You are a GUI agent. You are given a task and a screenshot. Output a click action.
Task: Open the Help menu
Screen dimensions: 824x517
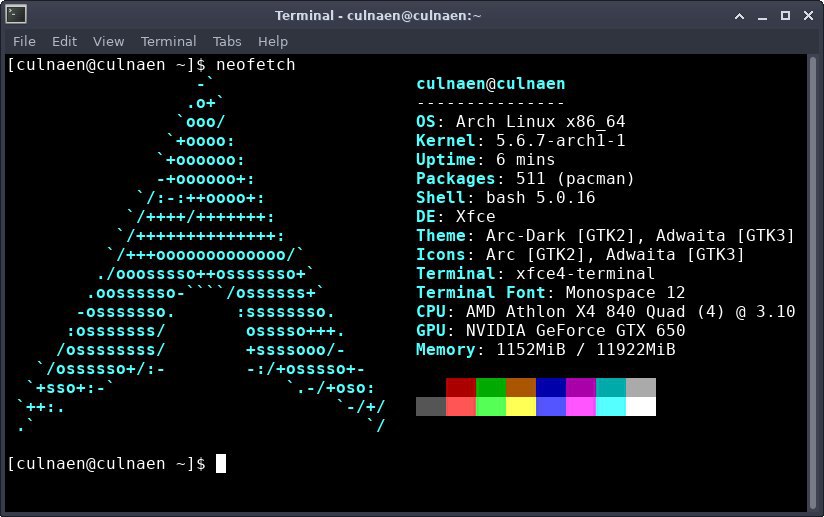273,42
